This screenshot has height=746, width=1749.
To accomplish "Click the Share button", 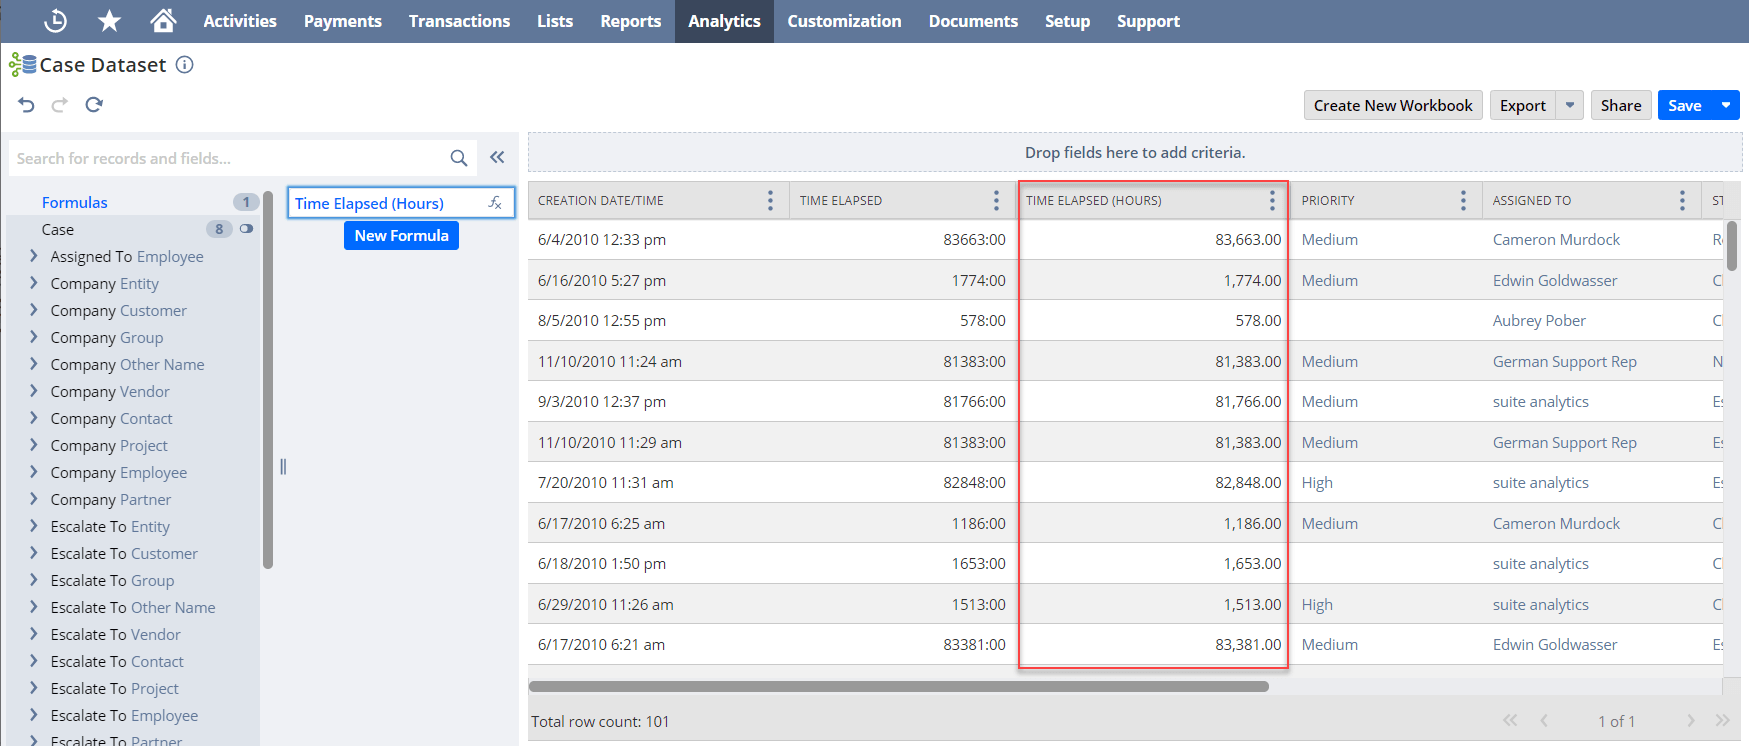I will coord(1621,105).
